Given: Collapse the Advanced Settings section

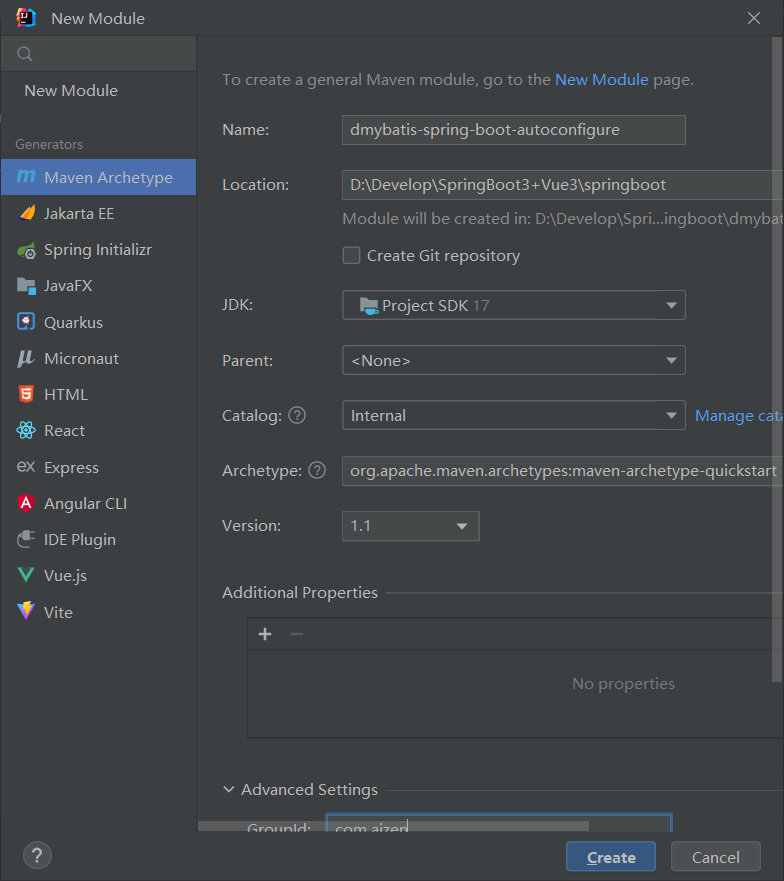Looking at the screenshot, I should pyautogui.click(x=229, y=789).
